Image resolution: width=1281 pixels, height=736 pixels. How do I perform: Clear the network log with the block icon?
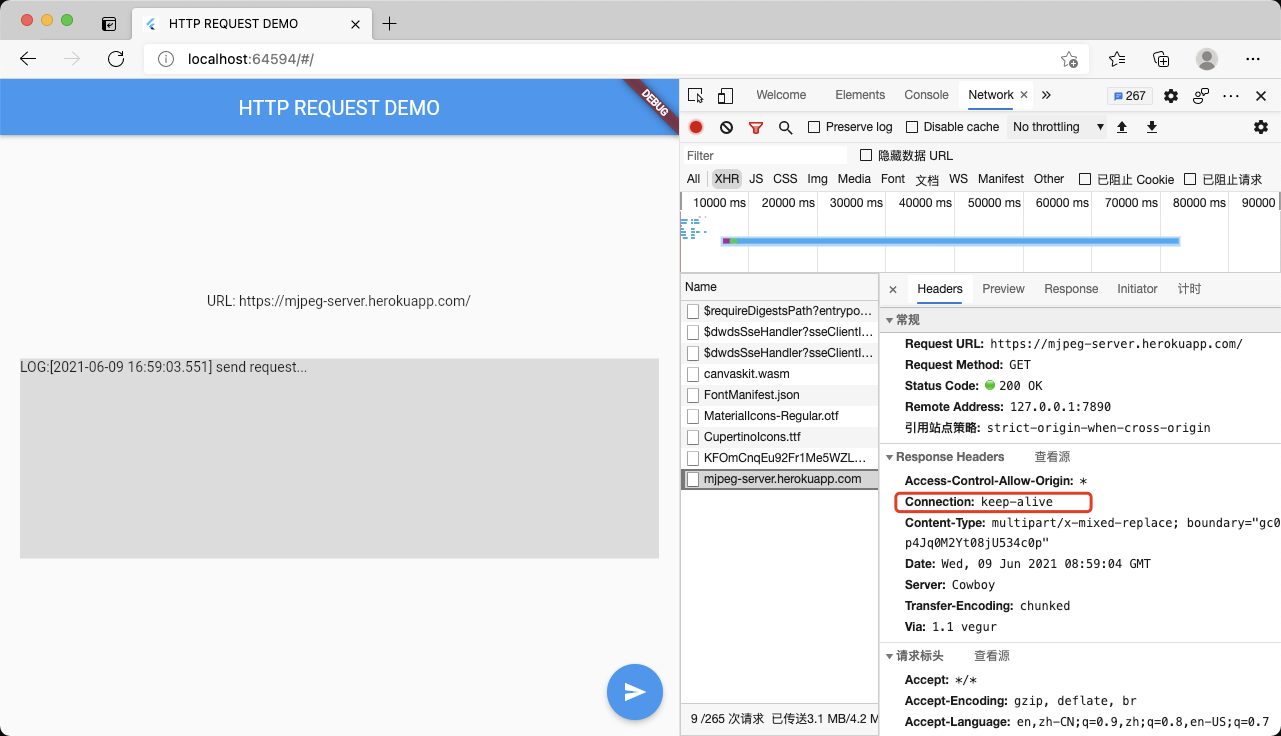[x=726, y=127]
